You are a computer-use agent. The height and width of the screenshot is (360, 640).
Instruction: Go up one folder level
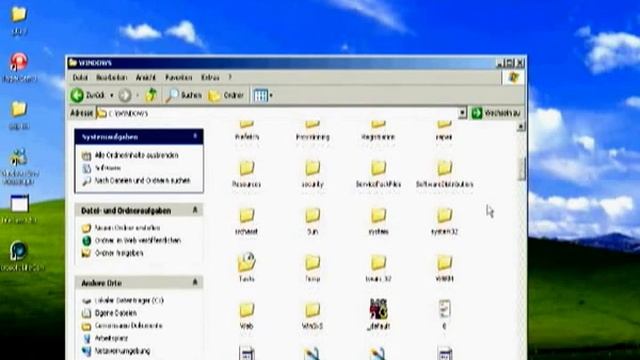click(x=151, y=95)
